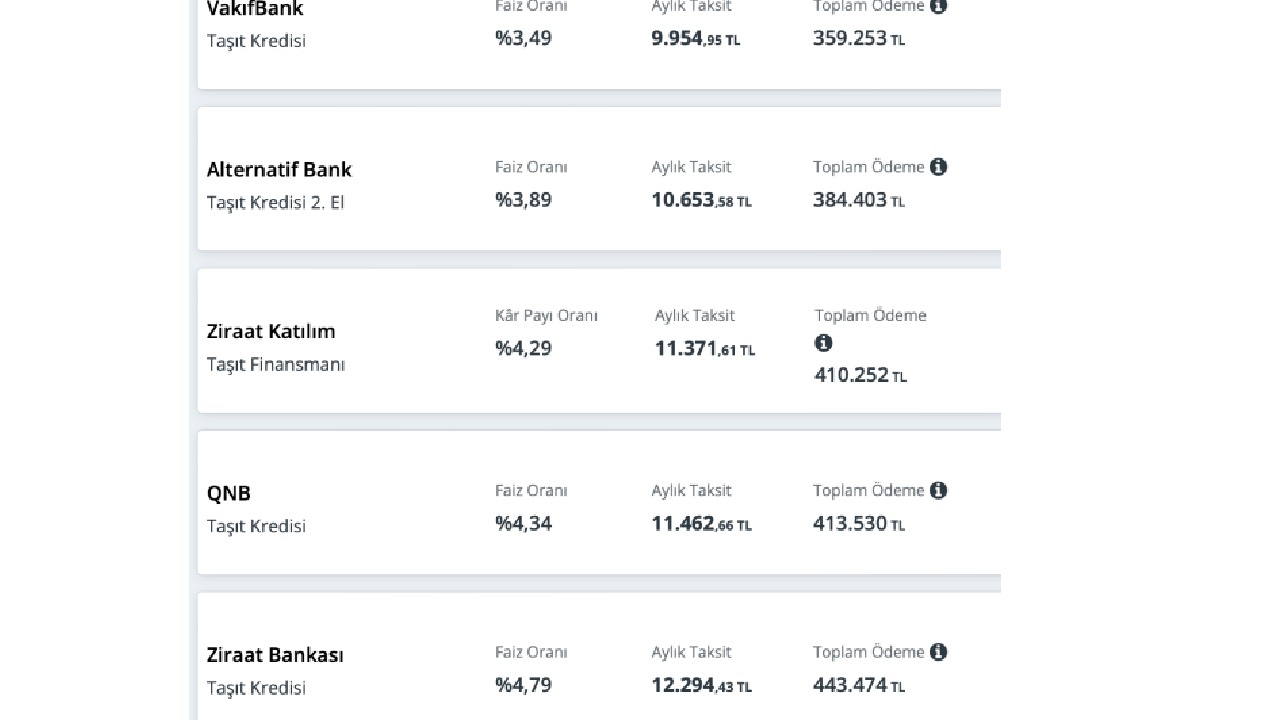Image resolution: width=1280 pixels, height=720 pixels.
Task: Click total payment 410.252 TL
Action: pyautogui.click(x=861, y=376)
